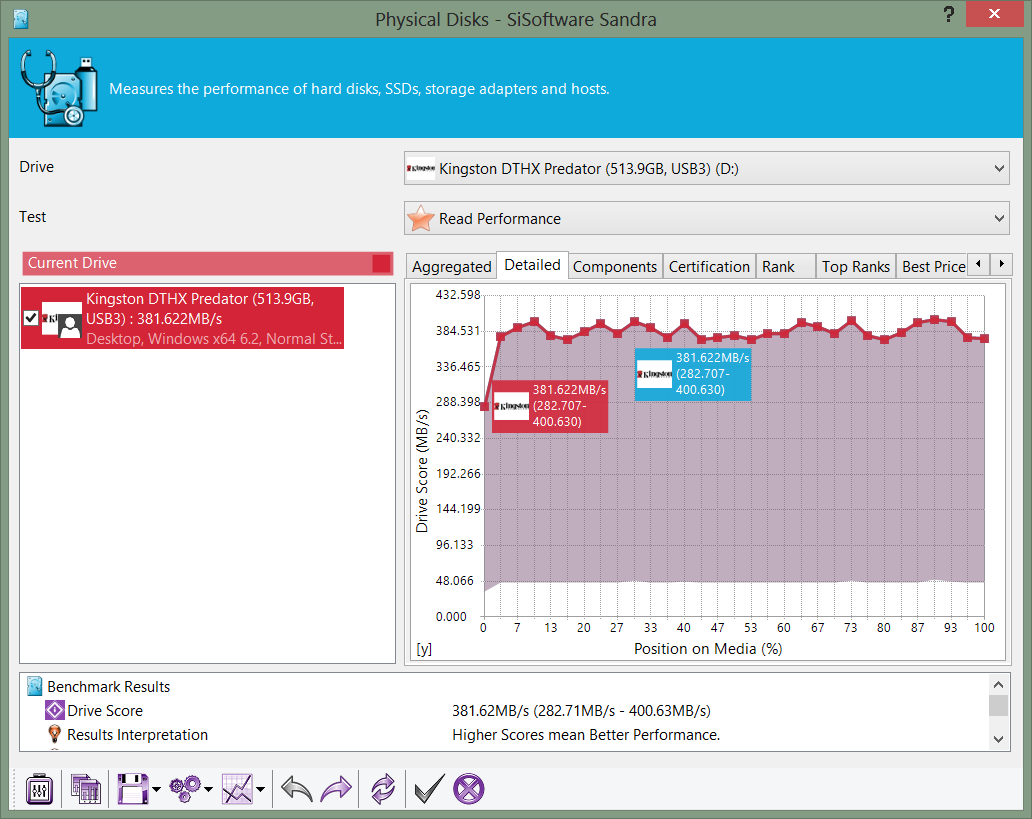Click the purple cancel X icon
Viewport: 1032px width, 819px height.
469,789
